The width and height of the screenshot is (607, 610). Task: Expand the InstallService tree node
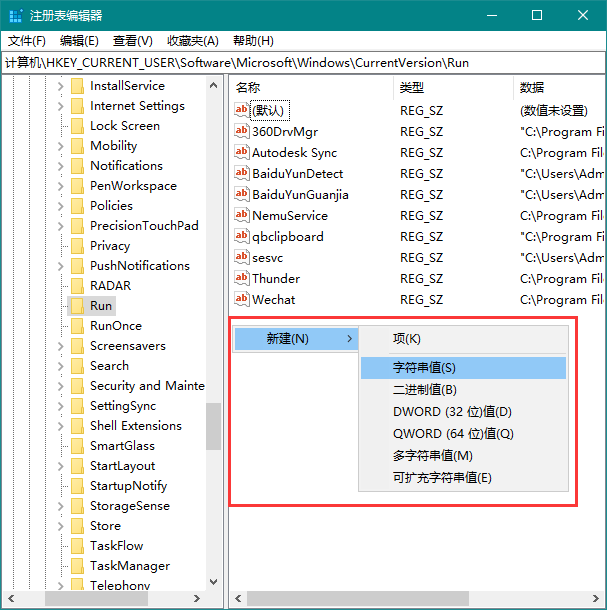click(61, 86)
